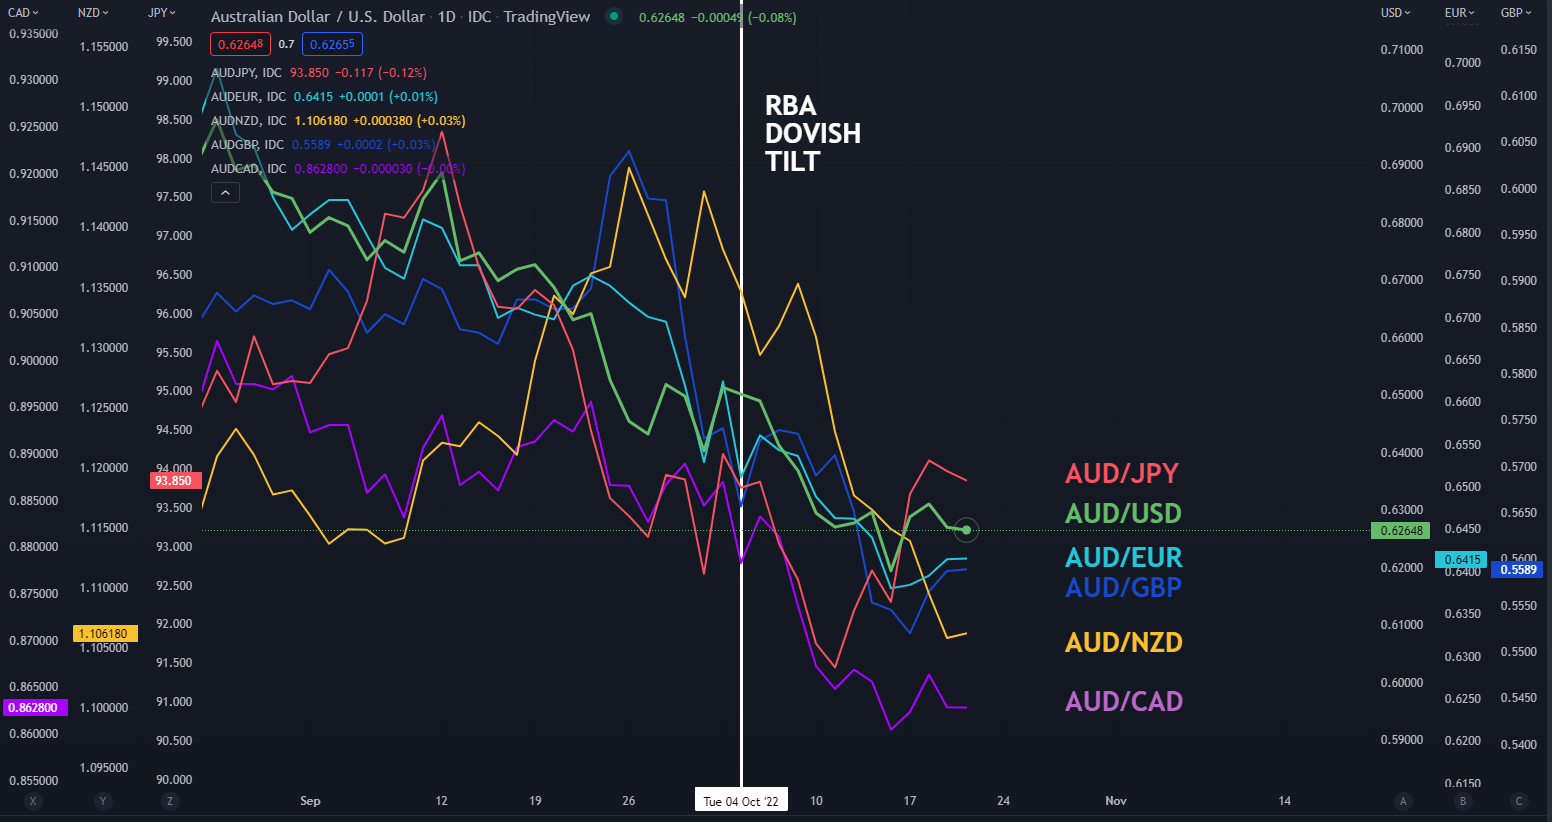Open the NZD price scale dropdown
This screenshot has width=1552, height=822.
93,13
